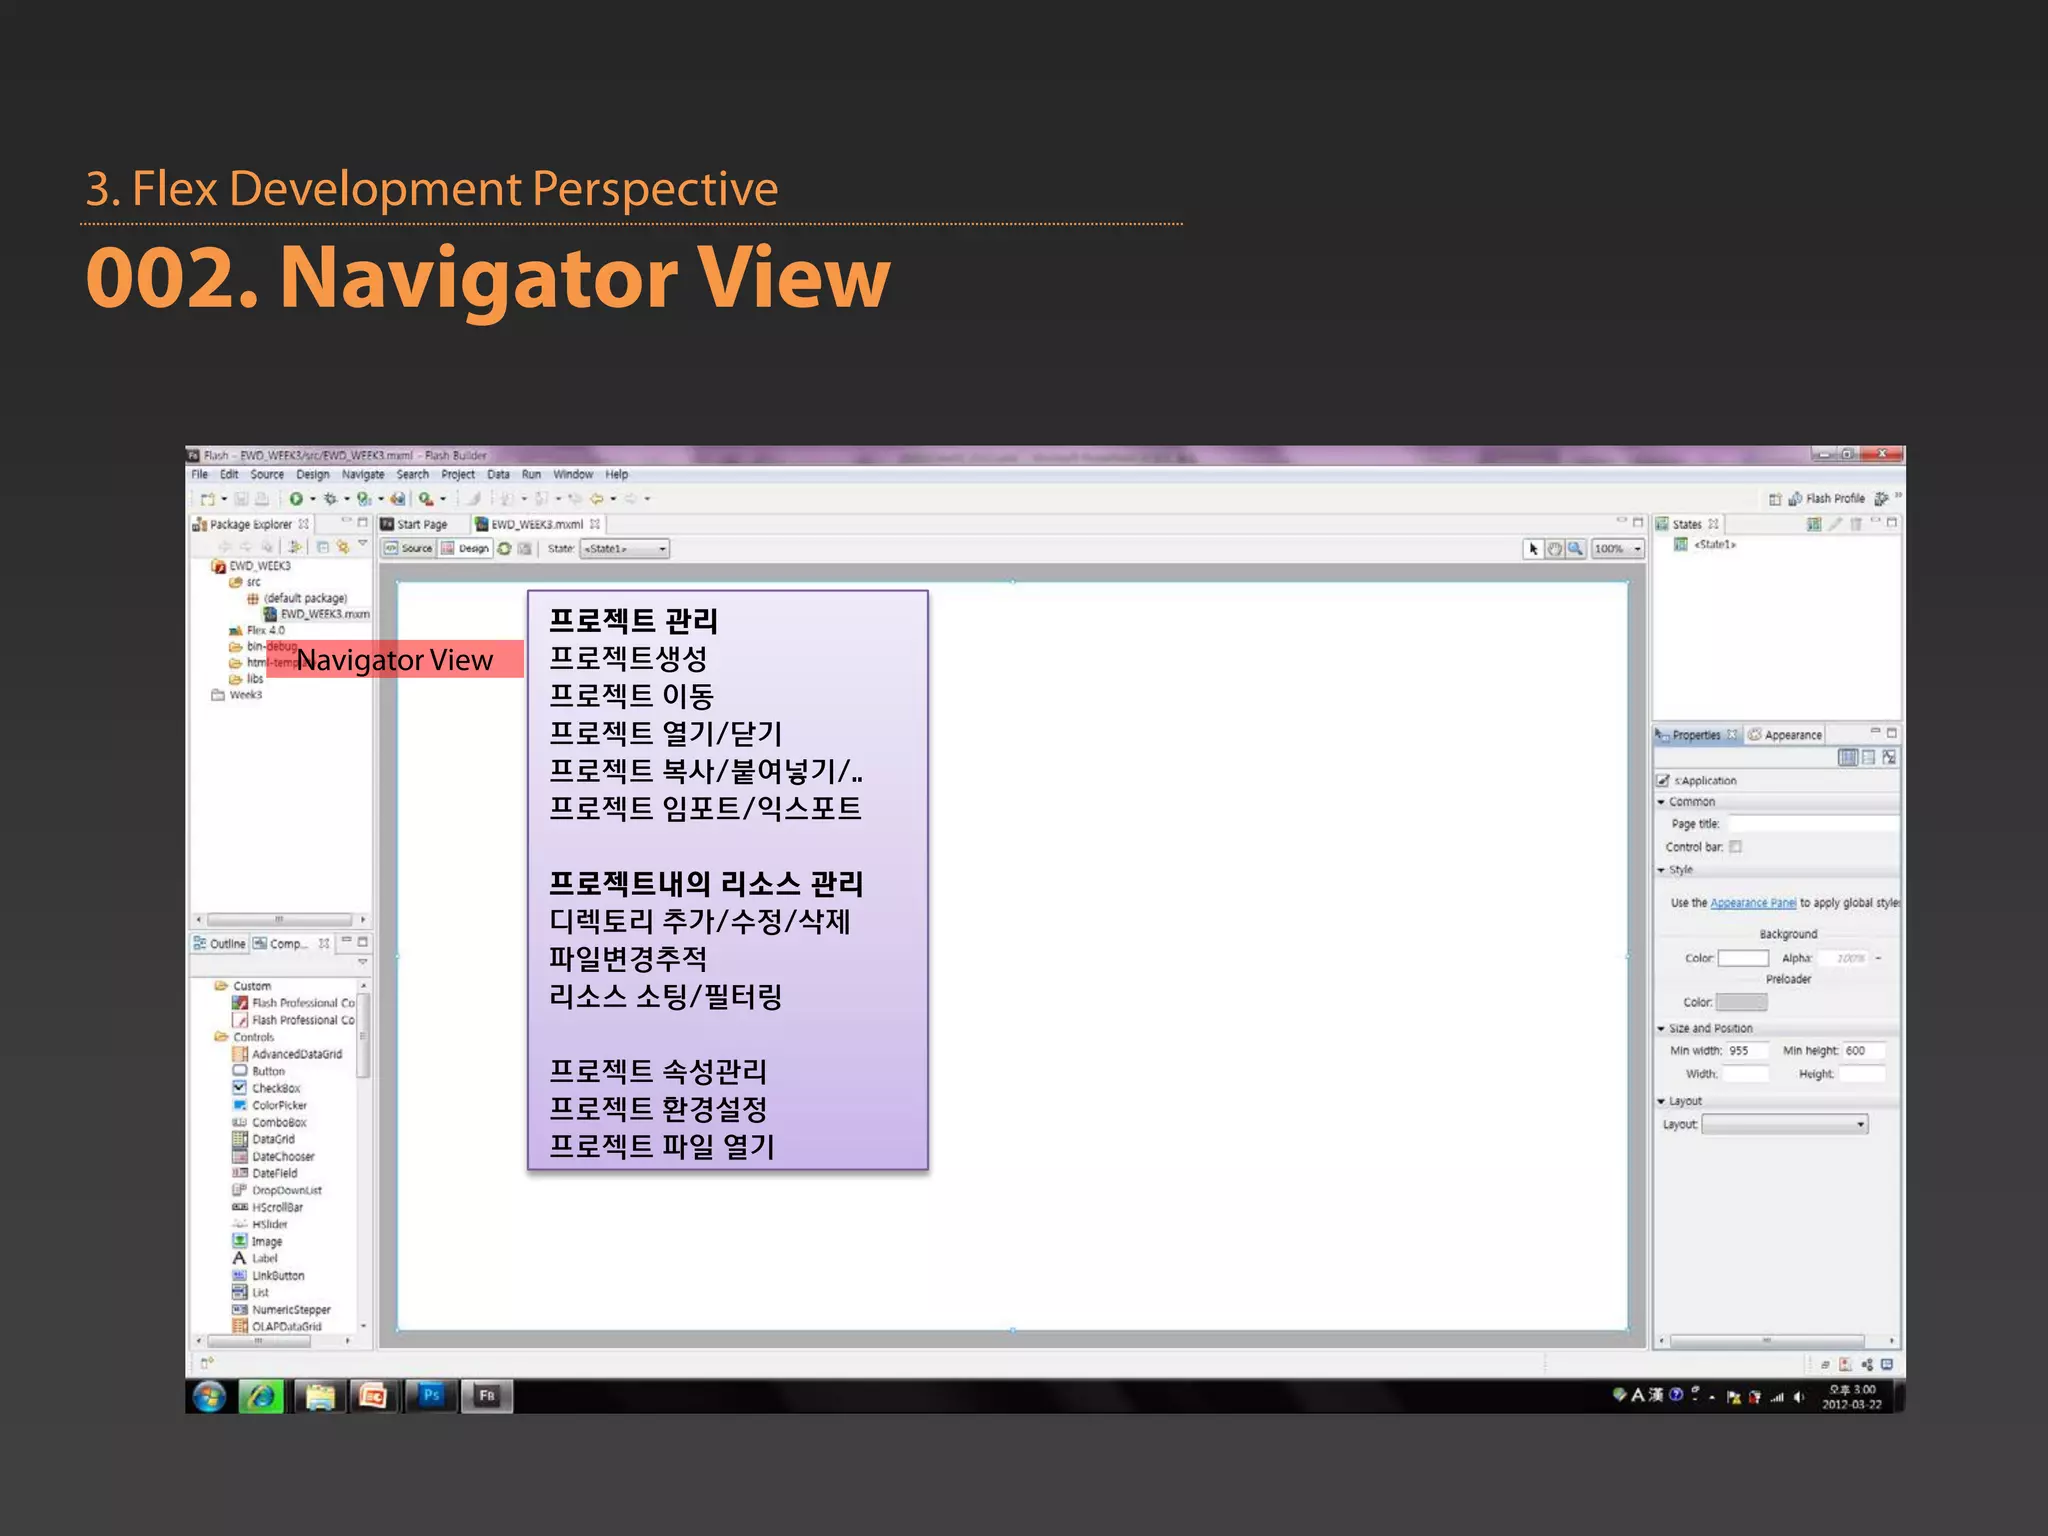
Task: Open the Run button dropdown arrow
Action: 313,499
